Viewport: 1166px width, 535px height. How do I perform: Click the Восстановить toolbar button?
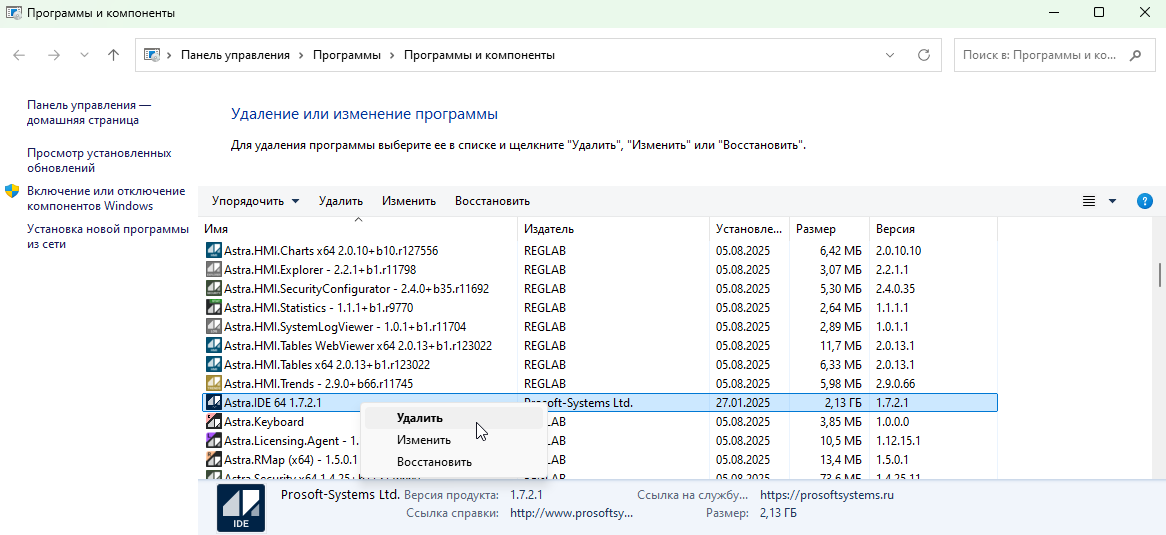point(492,201)
